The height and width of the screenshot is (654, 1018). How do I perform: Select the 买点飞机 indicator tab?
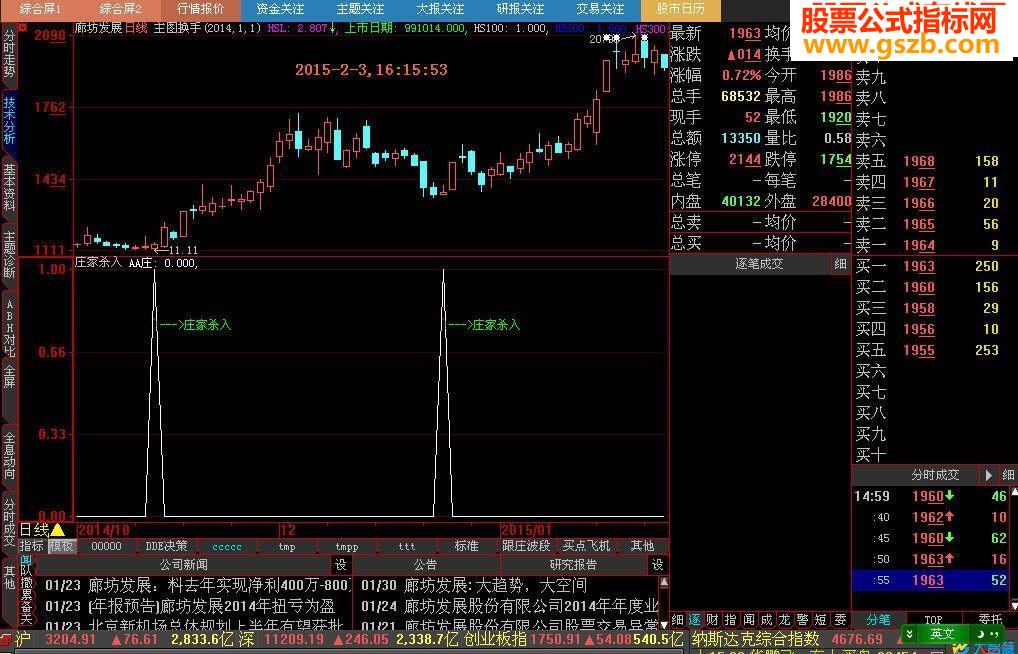click(586, 546)
